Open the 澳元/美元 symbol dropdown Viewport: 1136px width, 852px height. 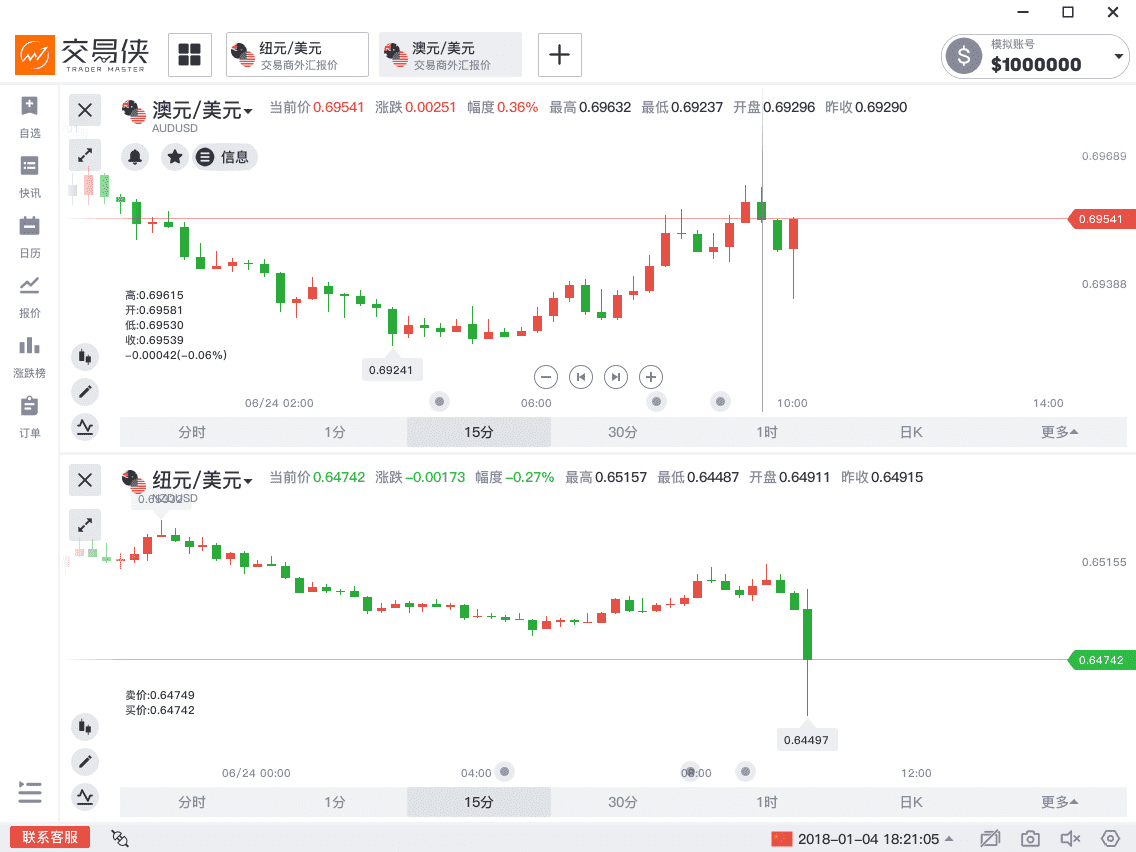click(248, 111)
